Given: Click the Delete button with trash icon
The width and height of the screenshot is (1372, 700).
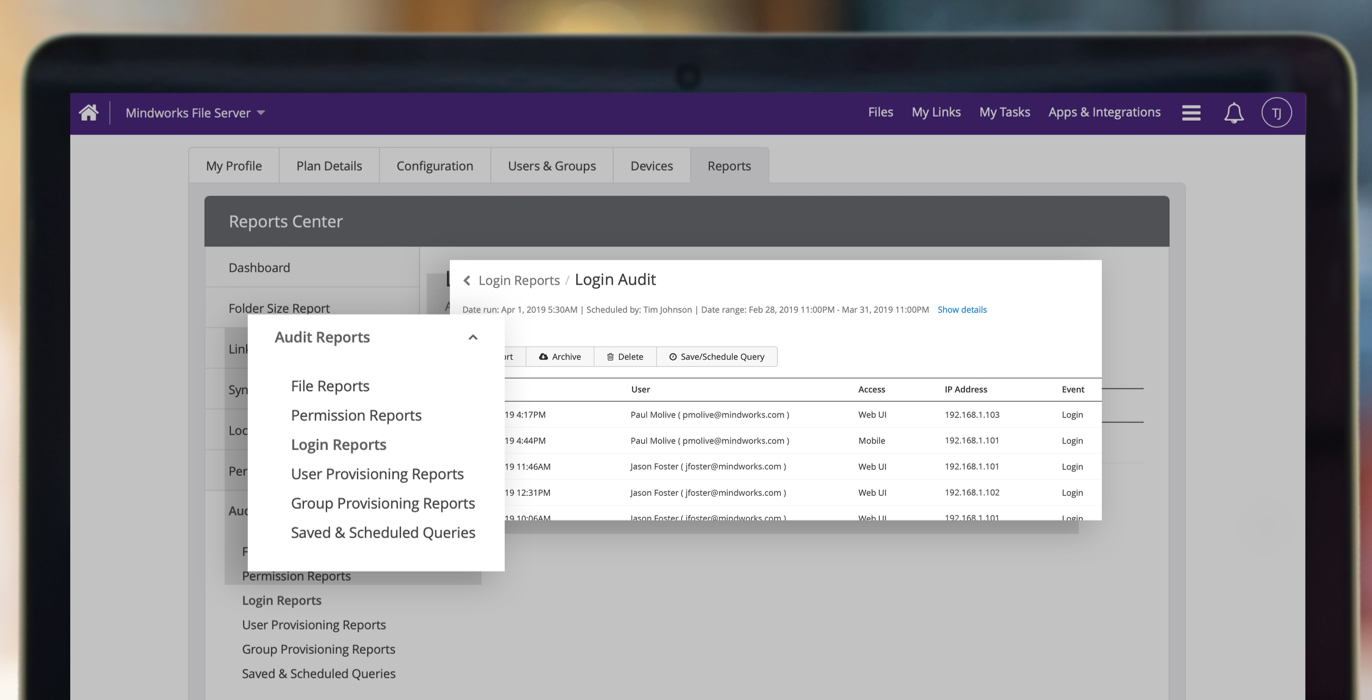Looking at the screenshot, I should [x=625, y=357].
